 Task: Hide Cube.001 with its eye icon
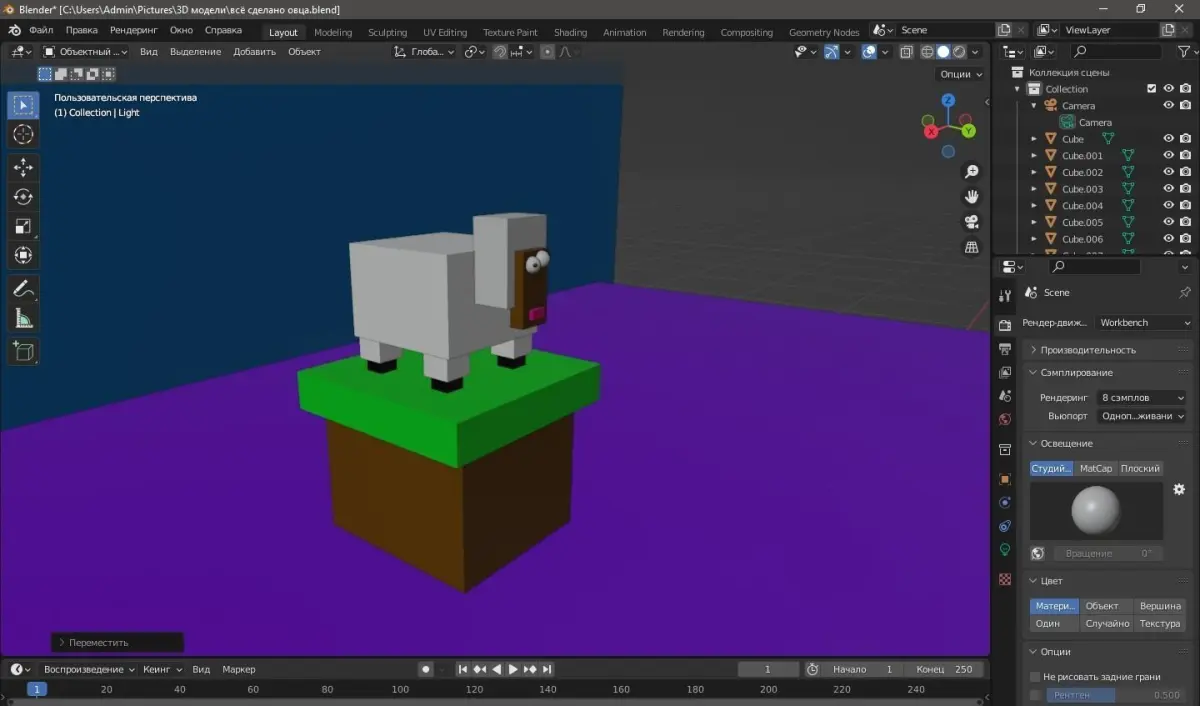click(1168, 156)
